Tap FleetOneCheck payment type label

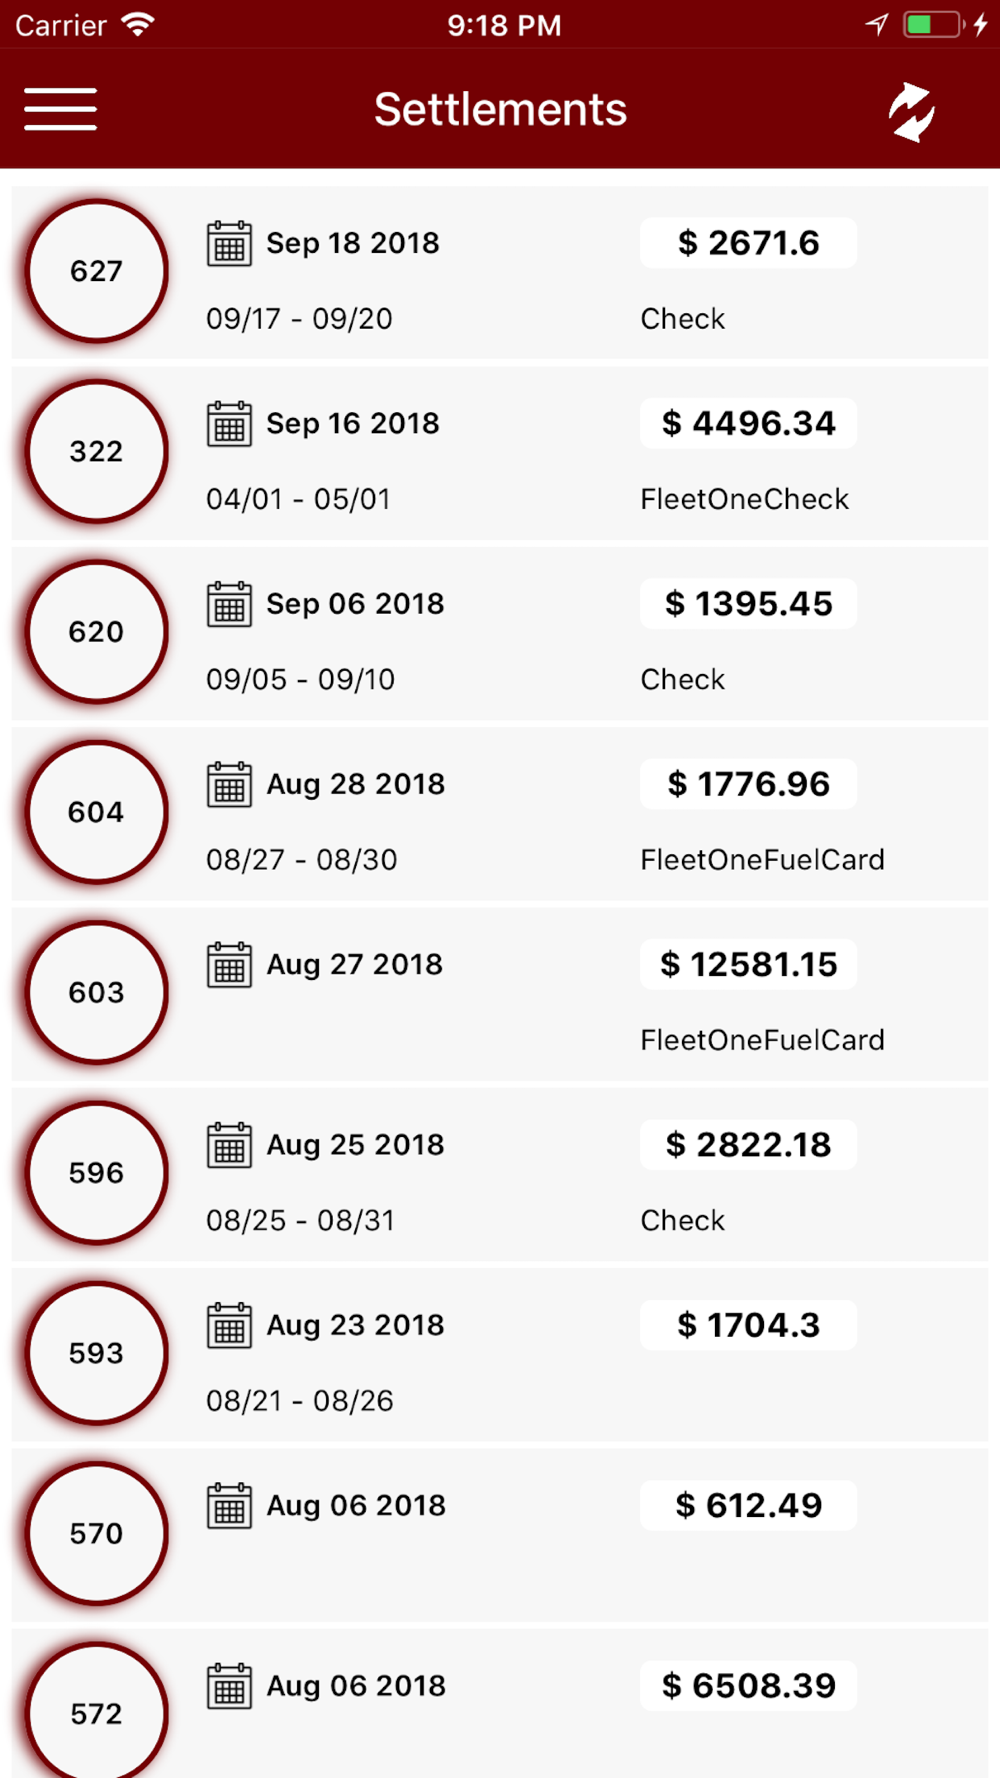[x=744, y=499]
